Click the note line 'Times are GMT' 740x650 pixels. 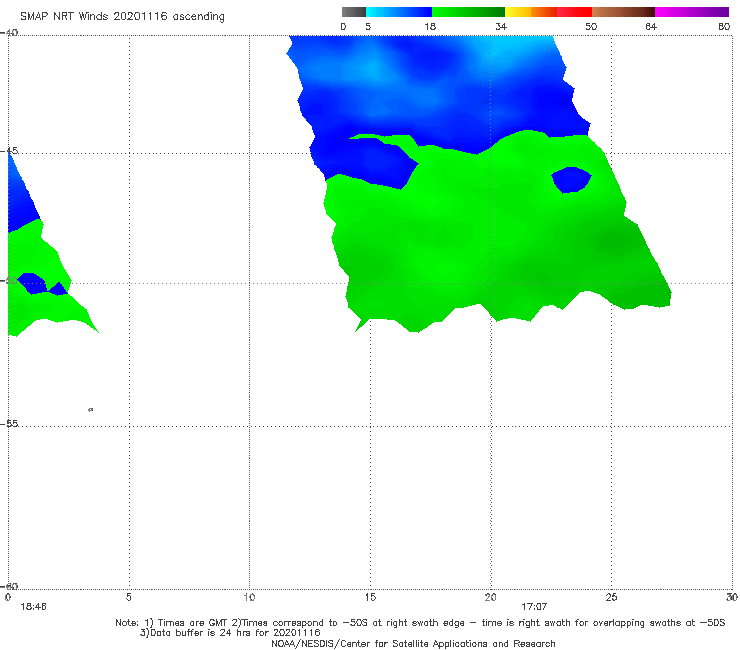point(194,623)
